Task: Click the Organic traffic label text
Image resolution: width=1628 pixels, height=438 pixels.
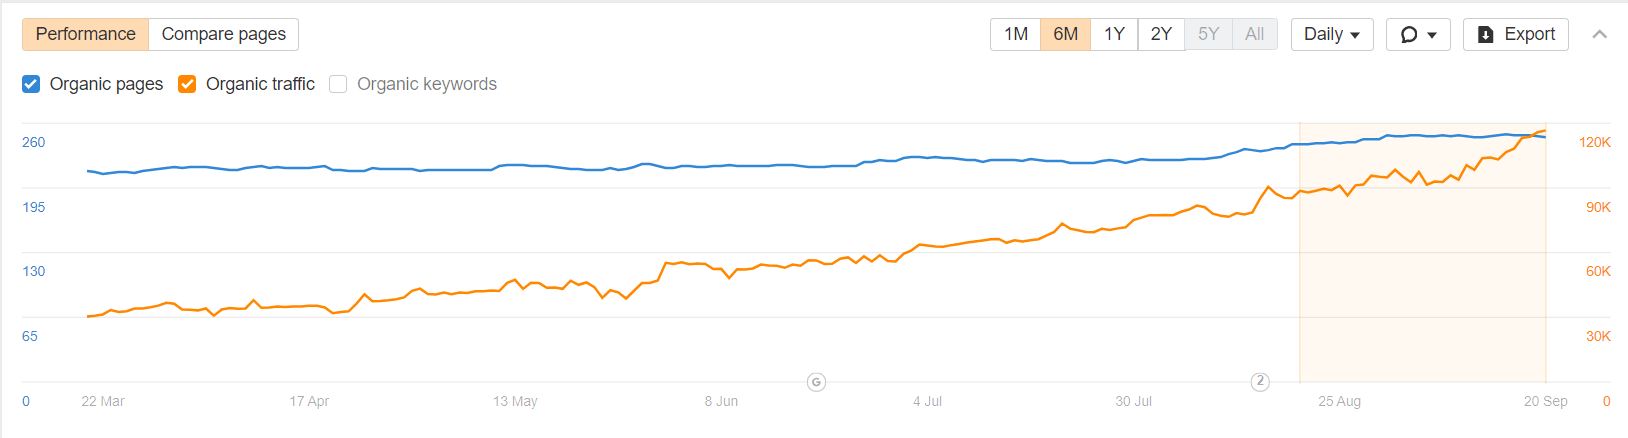Action: 260,84
